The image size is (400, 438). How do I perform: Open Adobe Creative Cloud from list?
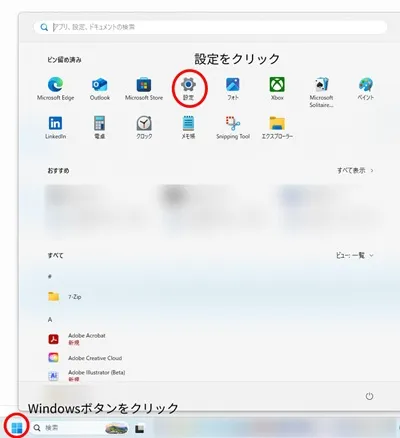(x=85, y=358)
